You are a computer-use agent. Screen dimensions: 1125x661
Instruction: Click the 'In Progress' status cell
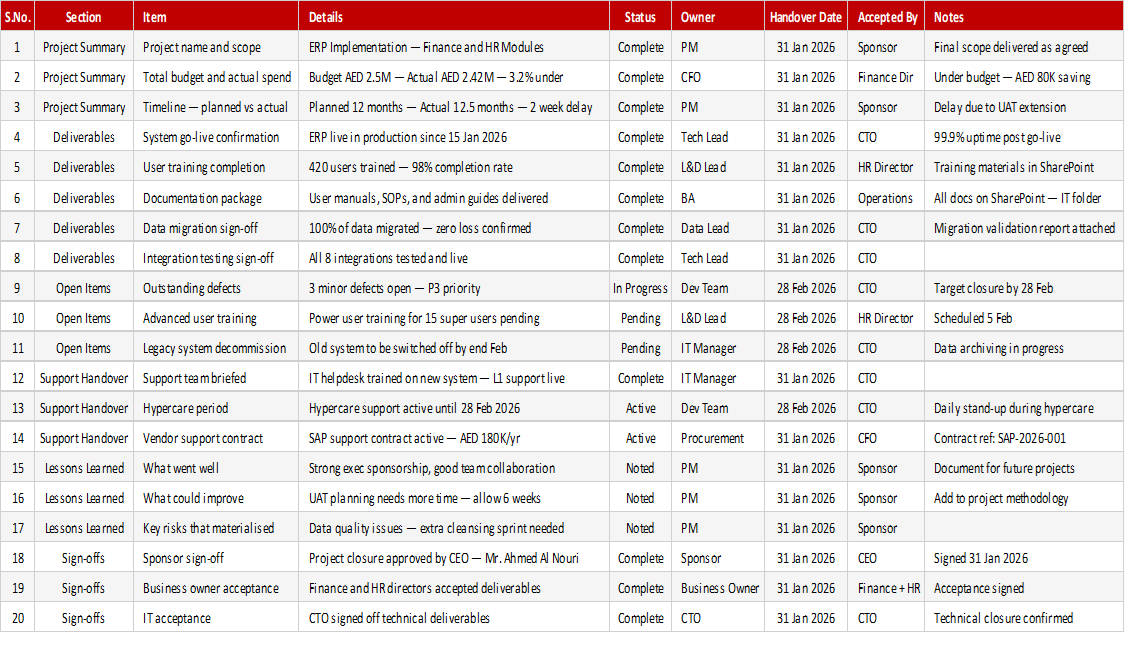[640, 289]
